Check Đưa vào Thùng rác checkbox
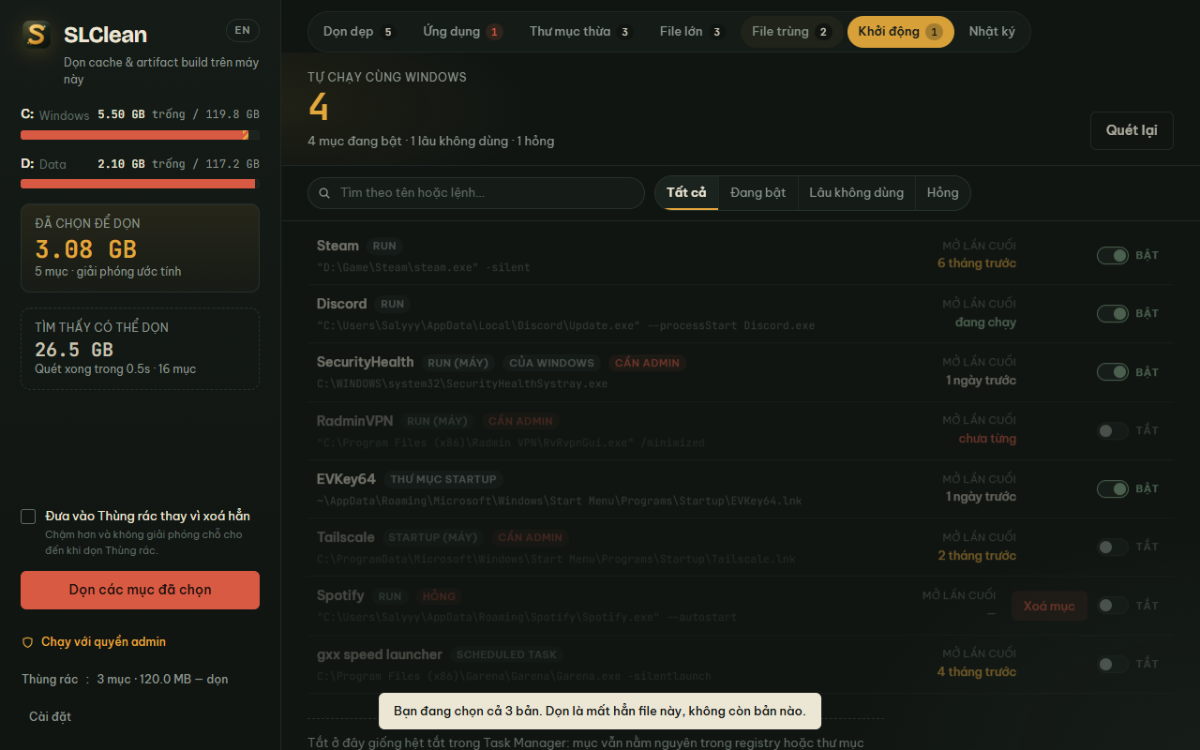 (x=28, y=516)
